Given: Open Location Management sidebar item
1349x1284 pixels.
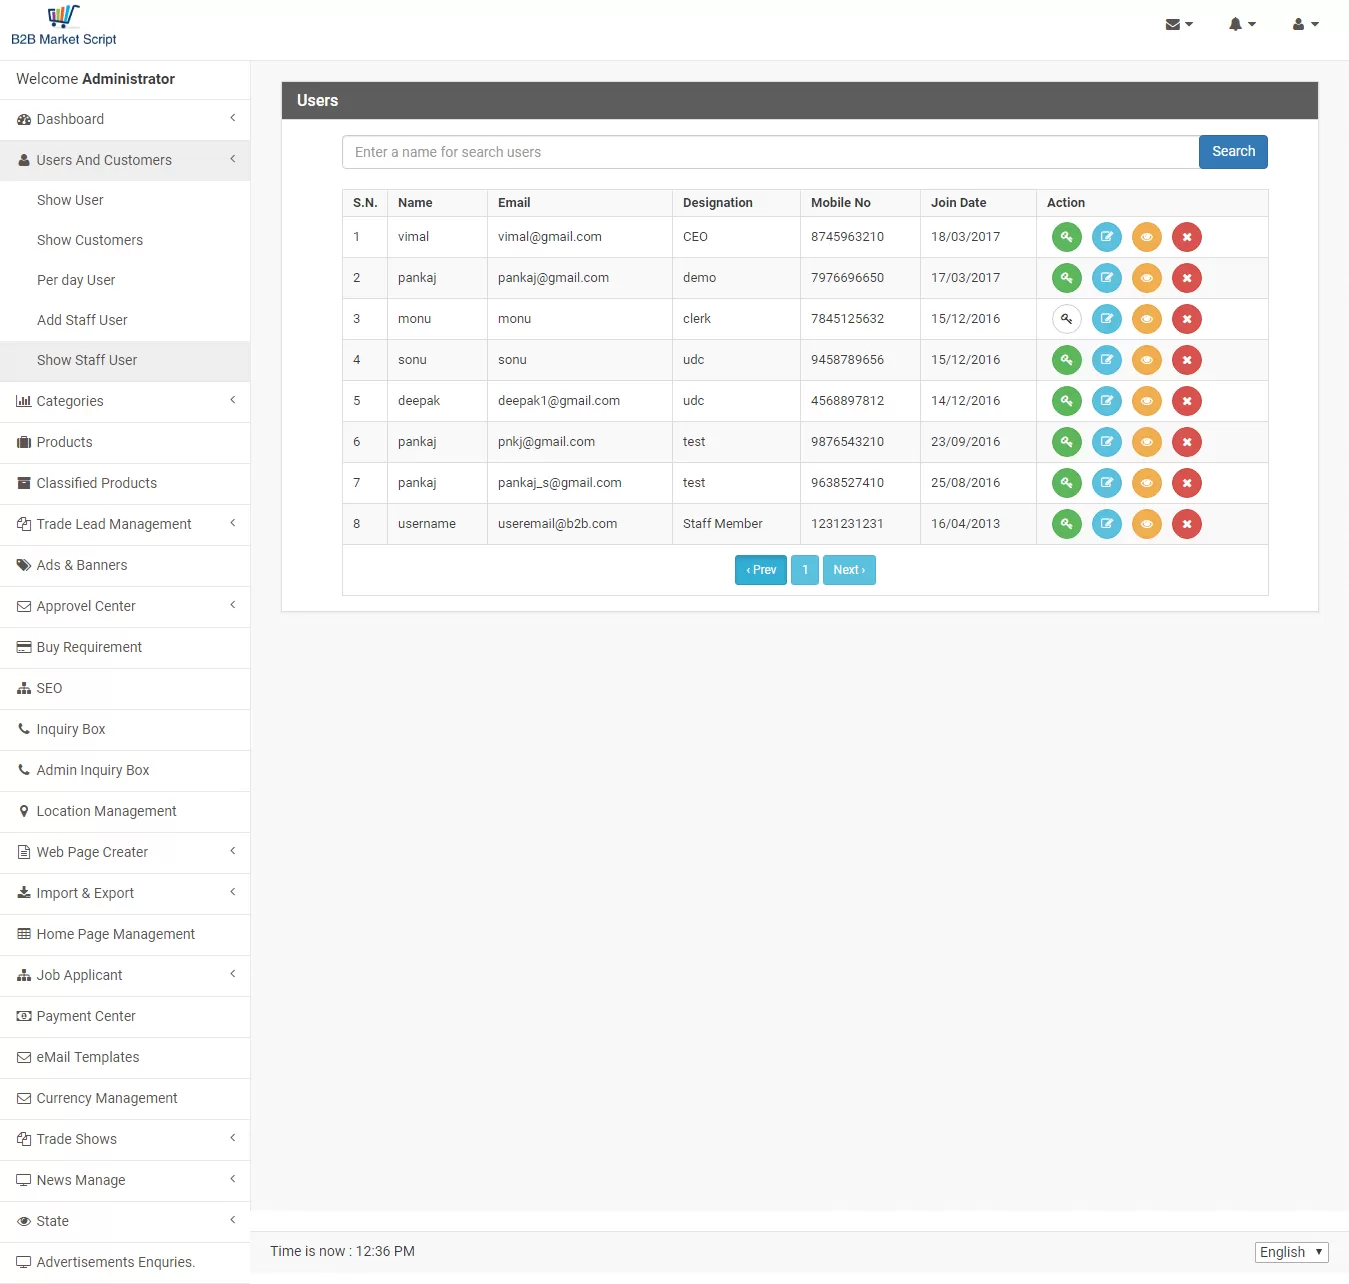Looking at the screenshot, I should pyautogui.click(x=125, y=811).
